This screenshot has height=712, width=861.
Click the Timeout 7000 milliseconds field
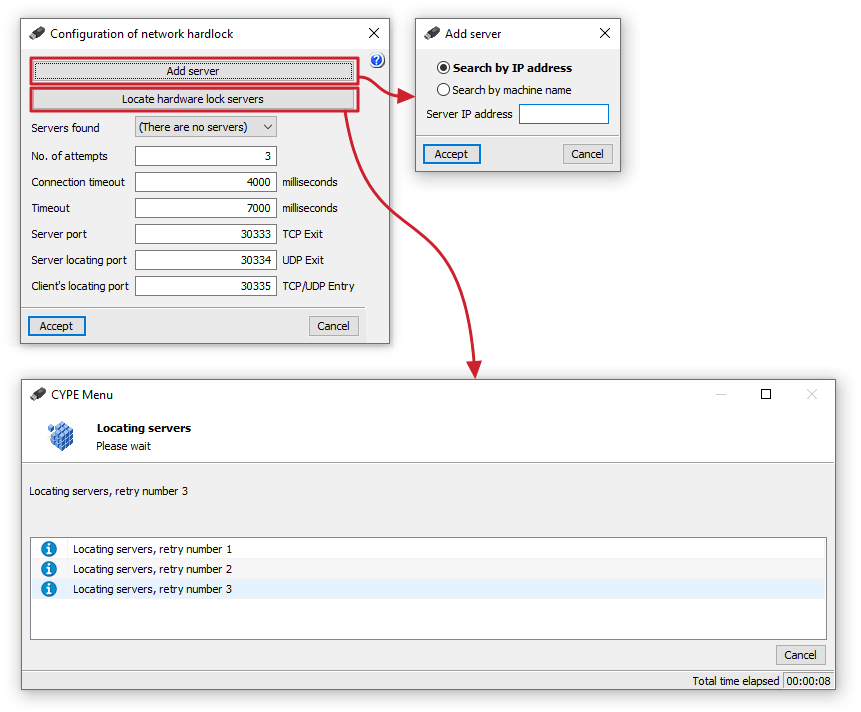[x=206, y=208]
